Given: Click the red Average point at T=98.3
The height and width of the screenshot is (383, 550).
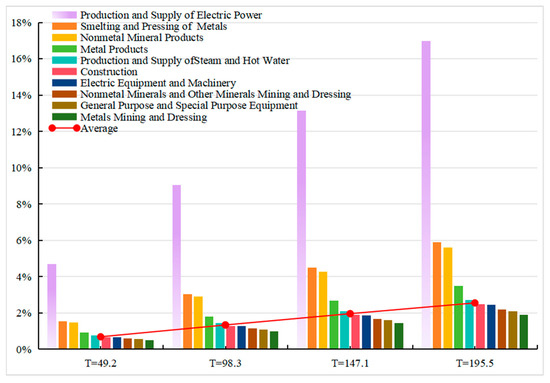Looking at the screenshot, I should point(226,325).
